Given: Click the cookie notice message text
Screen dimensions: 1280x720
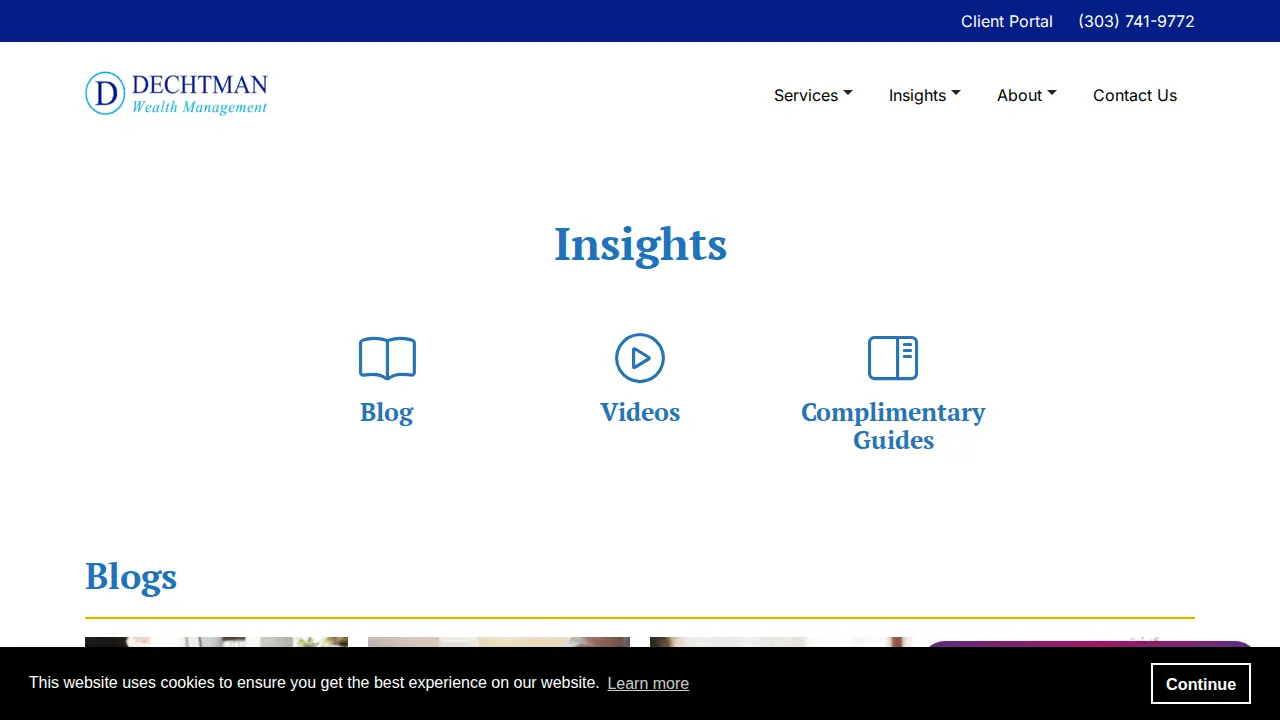Looking at the screenshot, I should [314, 682].
